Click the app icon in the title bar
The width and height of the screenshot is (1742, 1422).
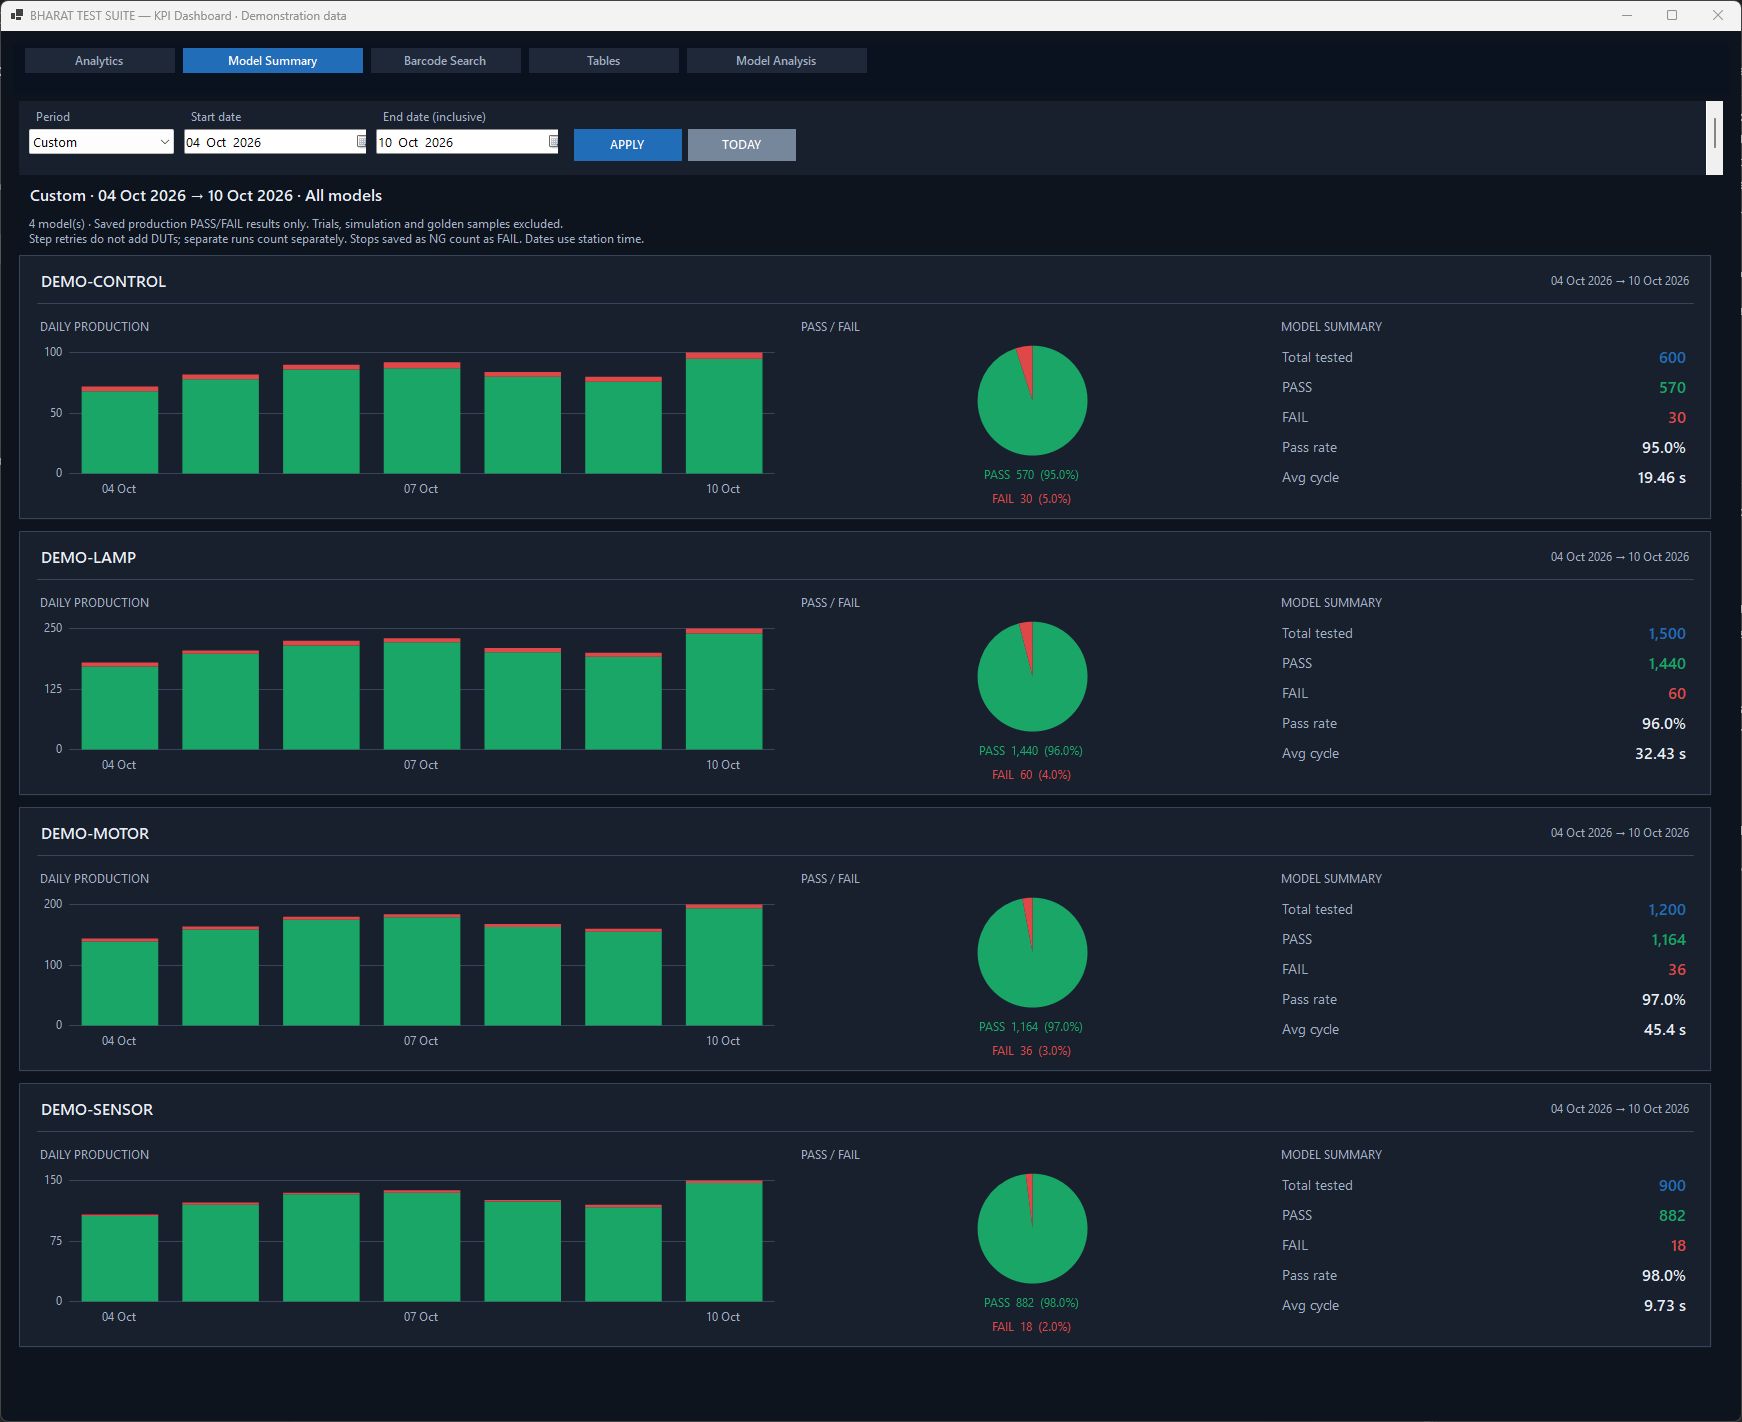[x=16, y=15]
